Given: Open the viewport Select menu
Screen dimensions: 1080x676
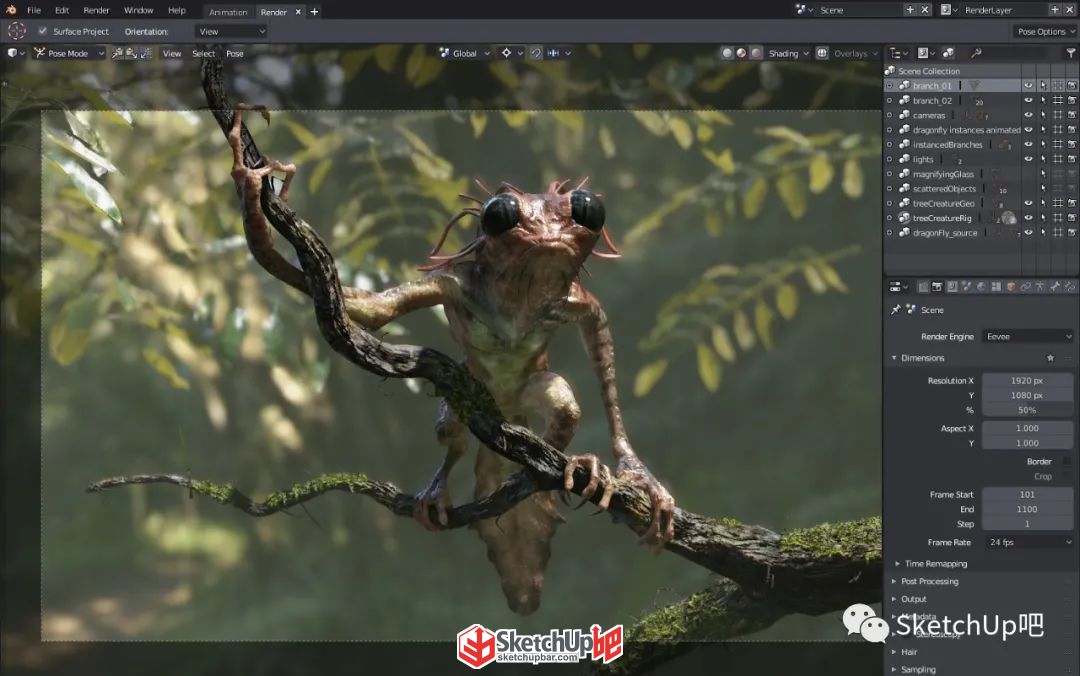Looking at the screenshot, I should (x=203, y=53).
